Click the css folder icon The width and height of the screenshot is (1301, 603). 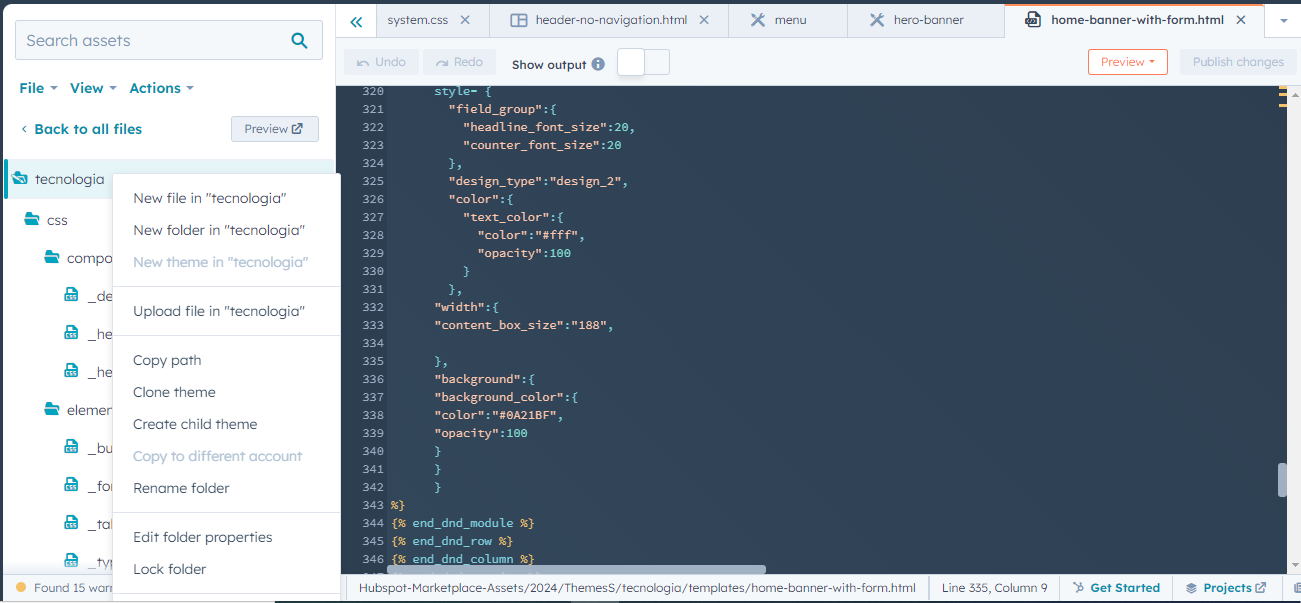point(32,219)
